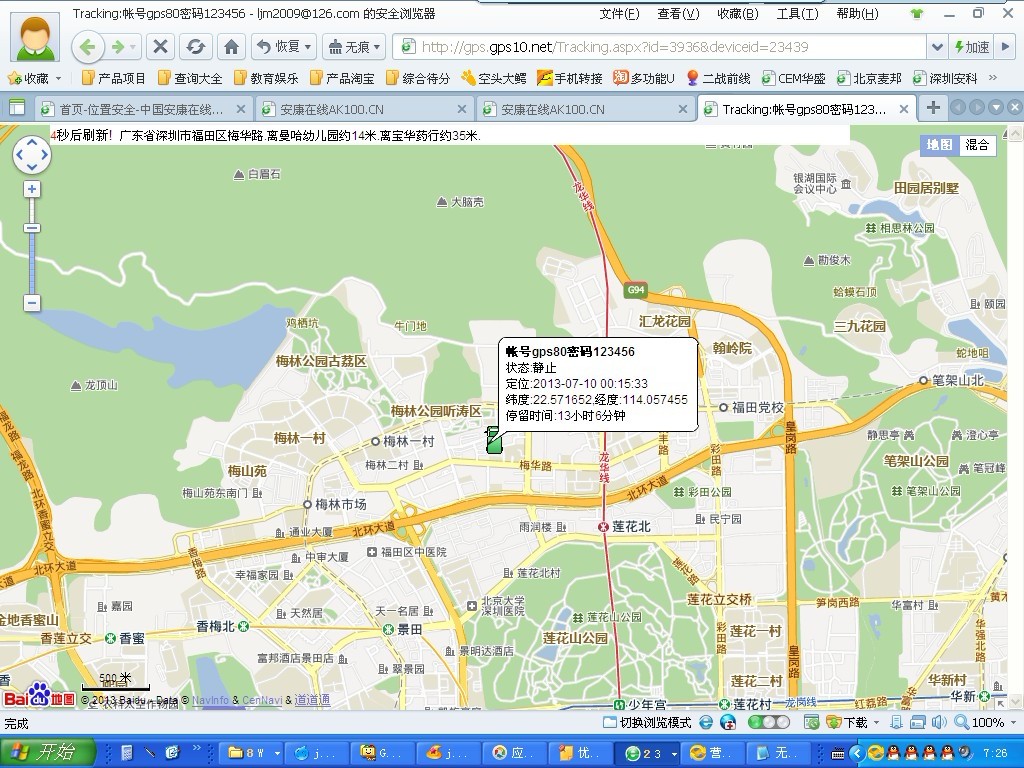Expand the 下载 dropdown arrow
The height and width of the screenshot is (768, 1024).
pyautogui.click(x=876, y=722)
